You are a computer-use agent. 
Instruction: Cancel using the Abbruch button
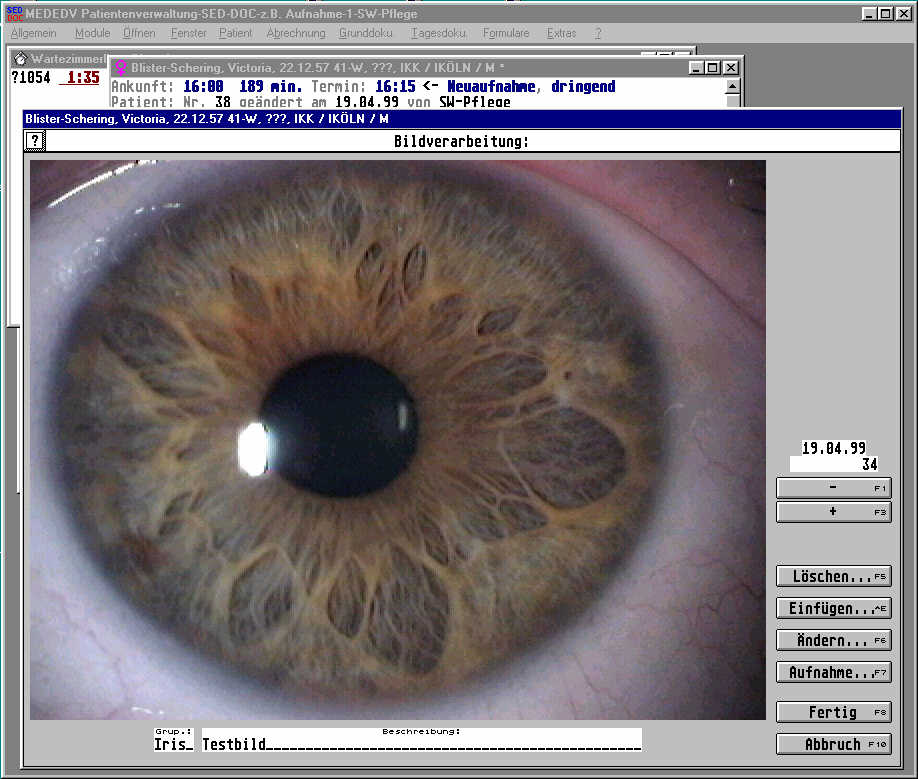pos(833,745)
